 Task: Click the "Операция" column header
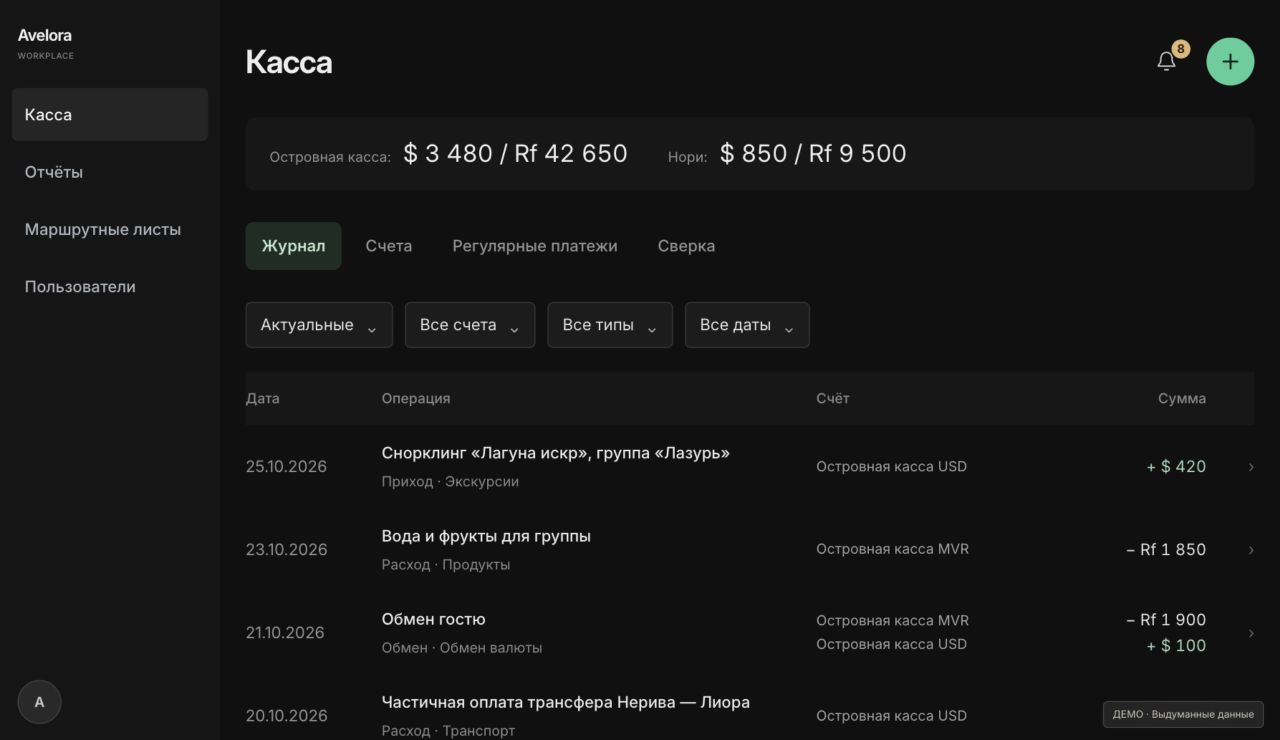coord(416,398)
